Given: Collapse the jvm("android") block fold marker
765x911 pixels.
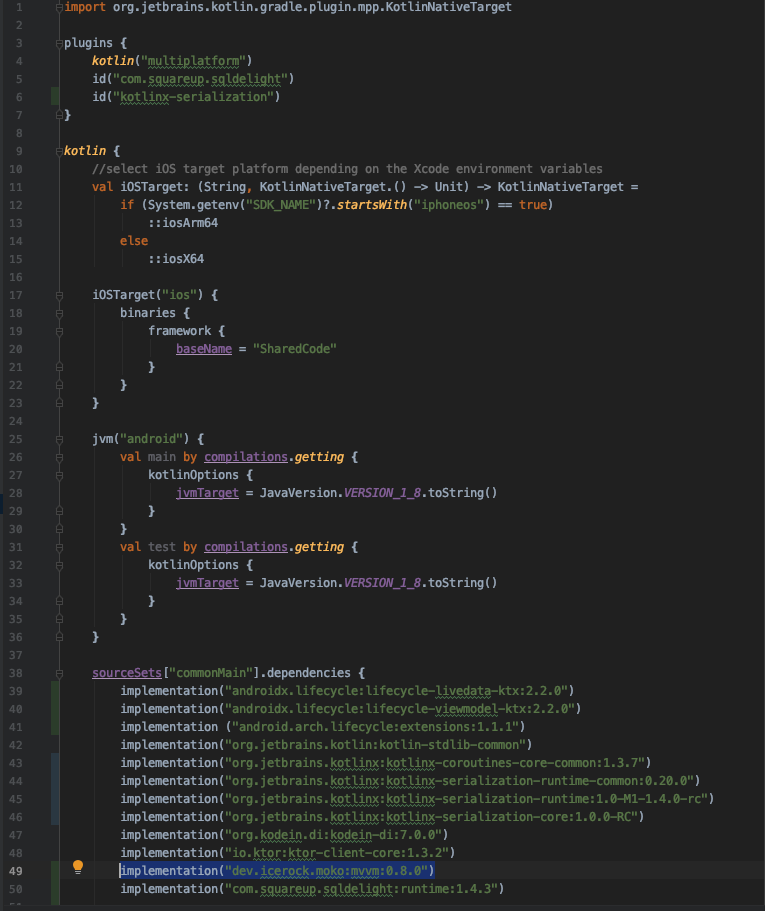Looking at the screenshot, I should (59, 440).
